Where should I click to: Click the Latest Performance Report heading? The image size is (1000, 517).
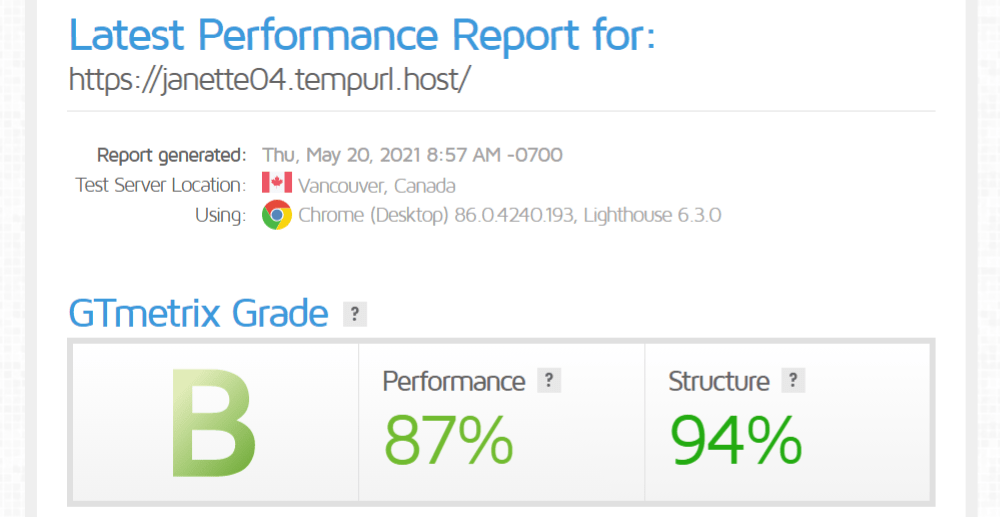(362, 36)
